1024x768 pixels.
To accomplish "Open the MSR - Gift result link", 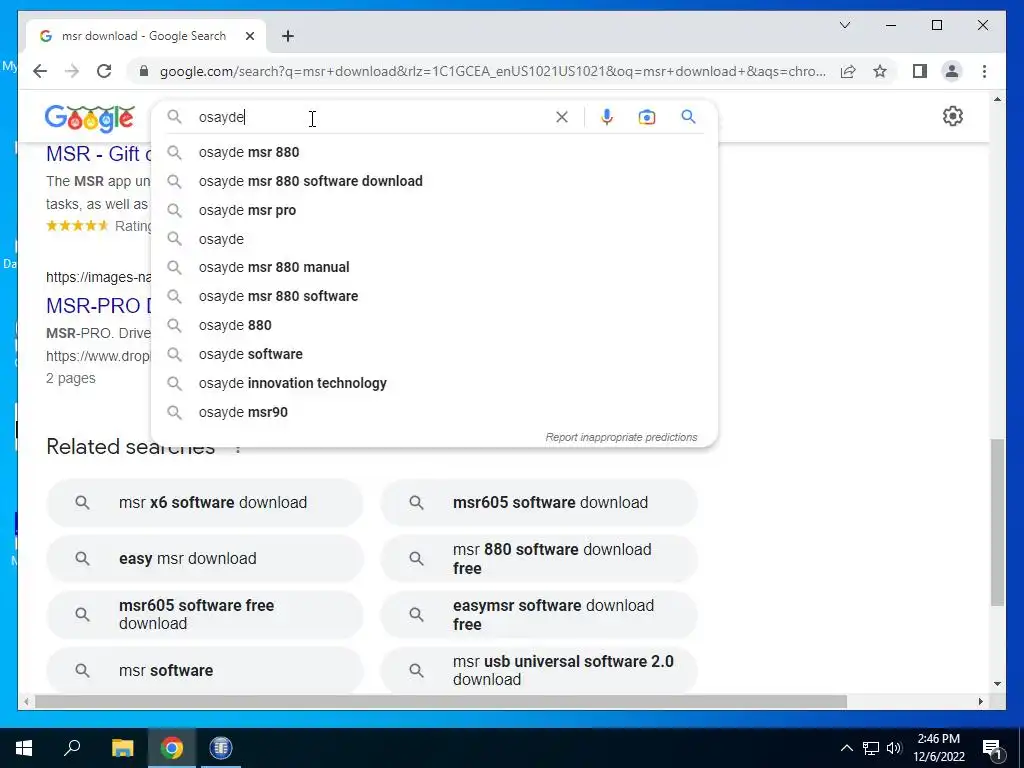I will (98, 154).
